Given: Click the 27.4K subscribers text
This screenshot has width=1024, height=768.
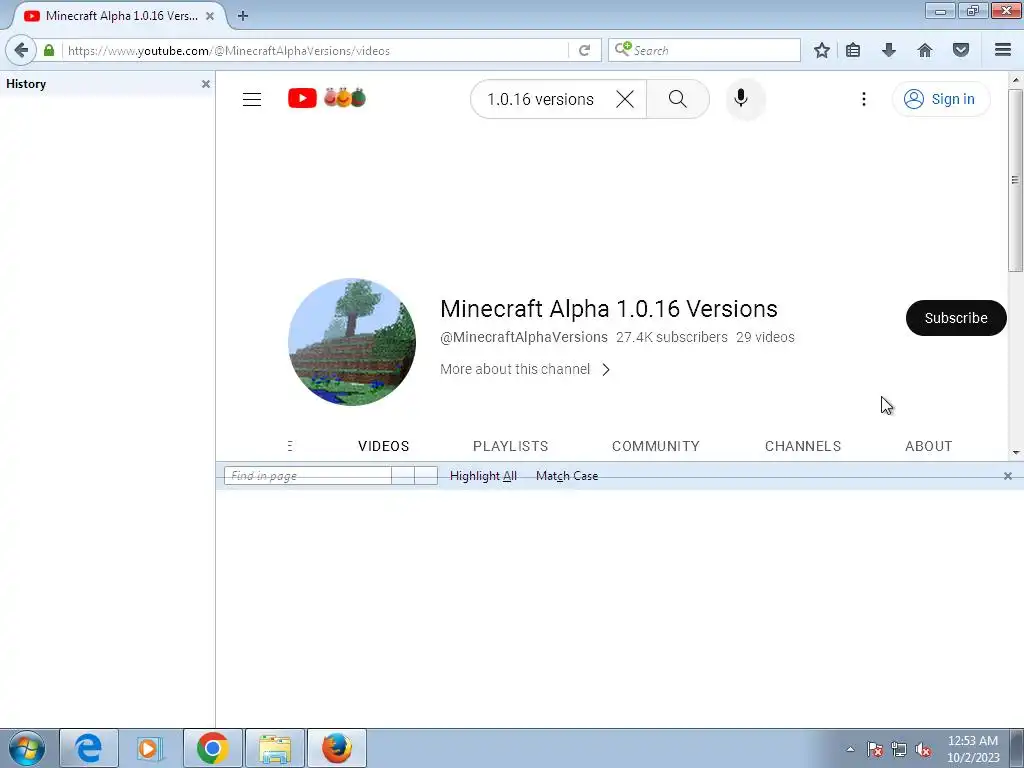Looking at the screenshot, I should click(671, 337).
